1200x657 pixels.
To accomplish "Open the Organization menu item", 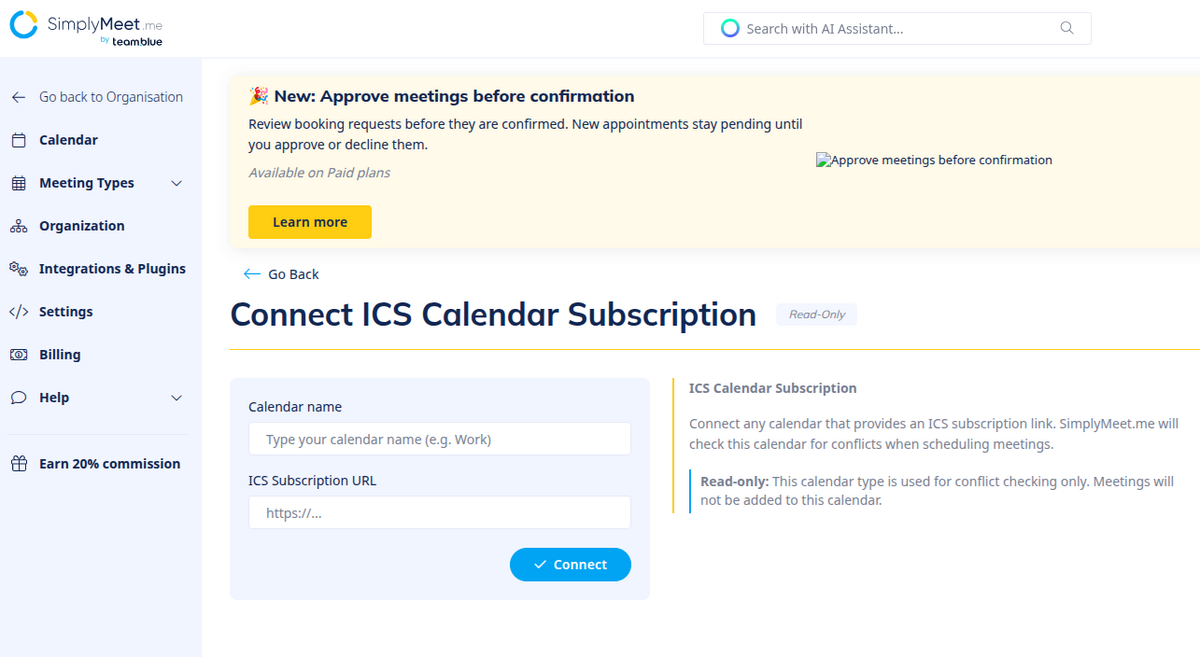I will pyautogui.click(x=82, y=226).
